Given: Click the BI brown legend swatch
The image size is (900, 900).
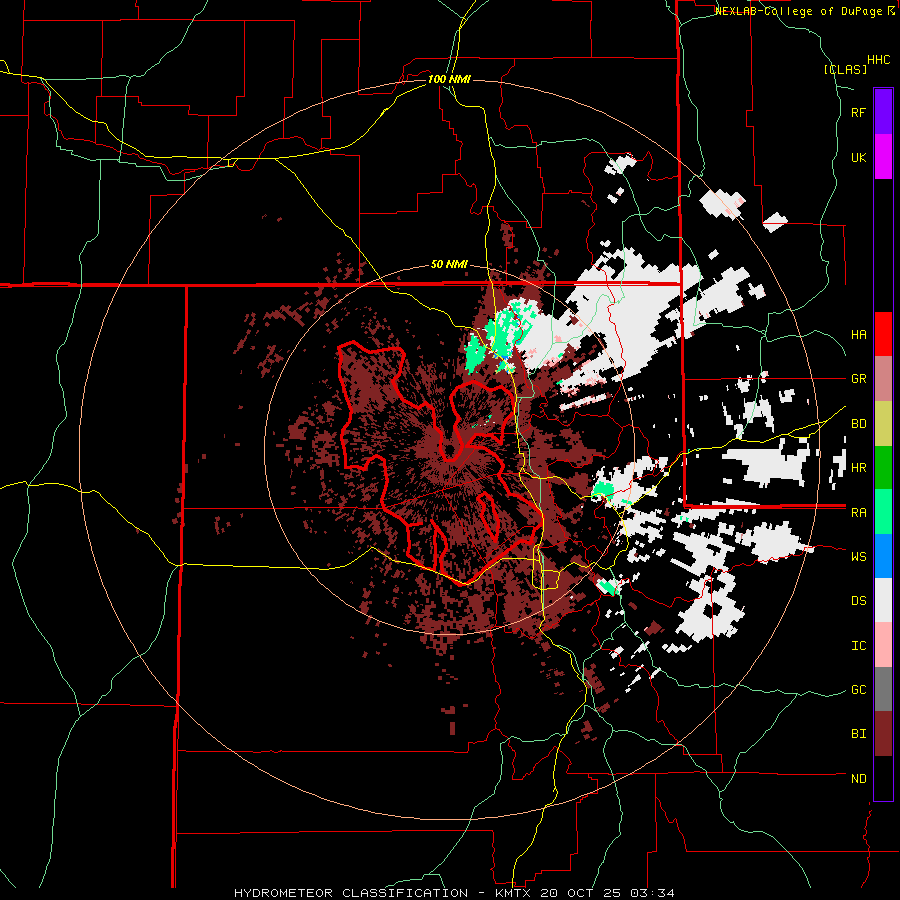Looking at the screenshot, I should click(883, 734).
